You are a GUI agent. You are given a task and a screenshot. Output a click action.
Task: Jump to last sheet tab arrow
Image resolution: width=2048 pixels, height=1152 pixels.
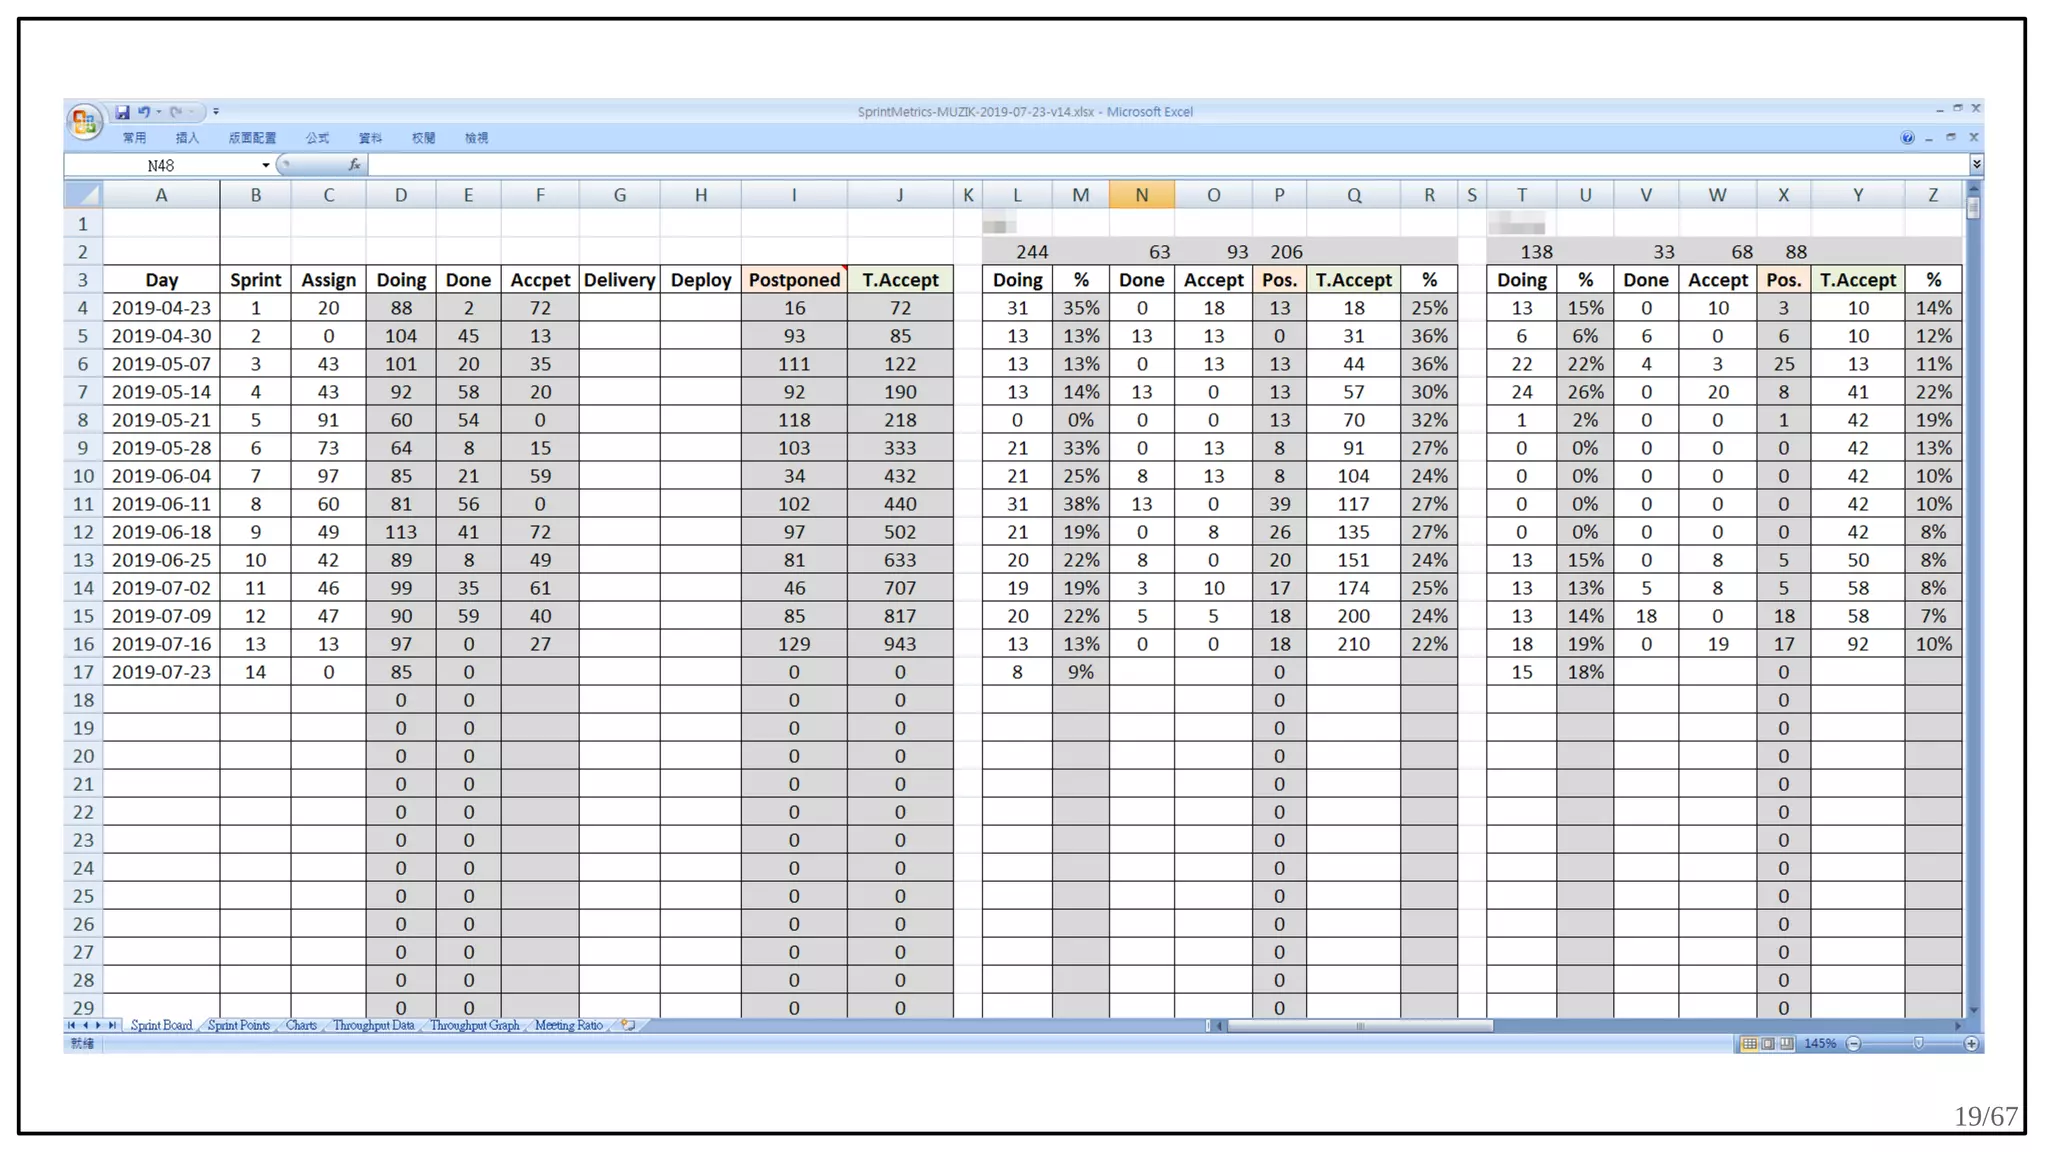click(112, 1025)
